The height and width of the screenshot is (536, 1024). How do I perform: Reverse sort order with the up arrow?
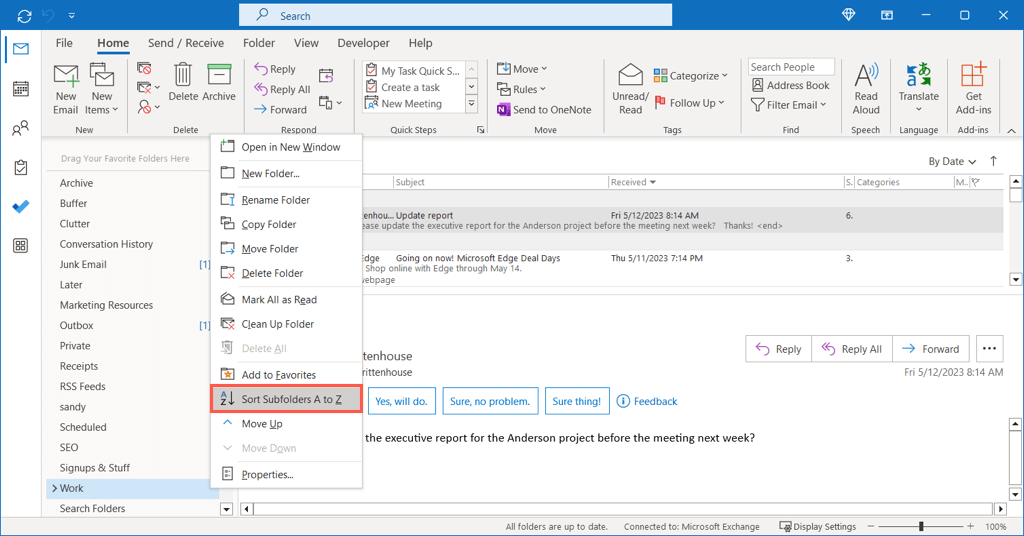point(993,161)
